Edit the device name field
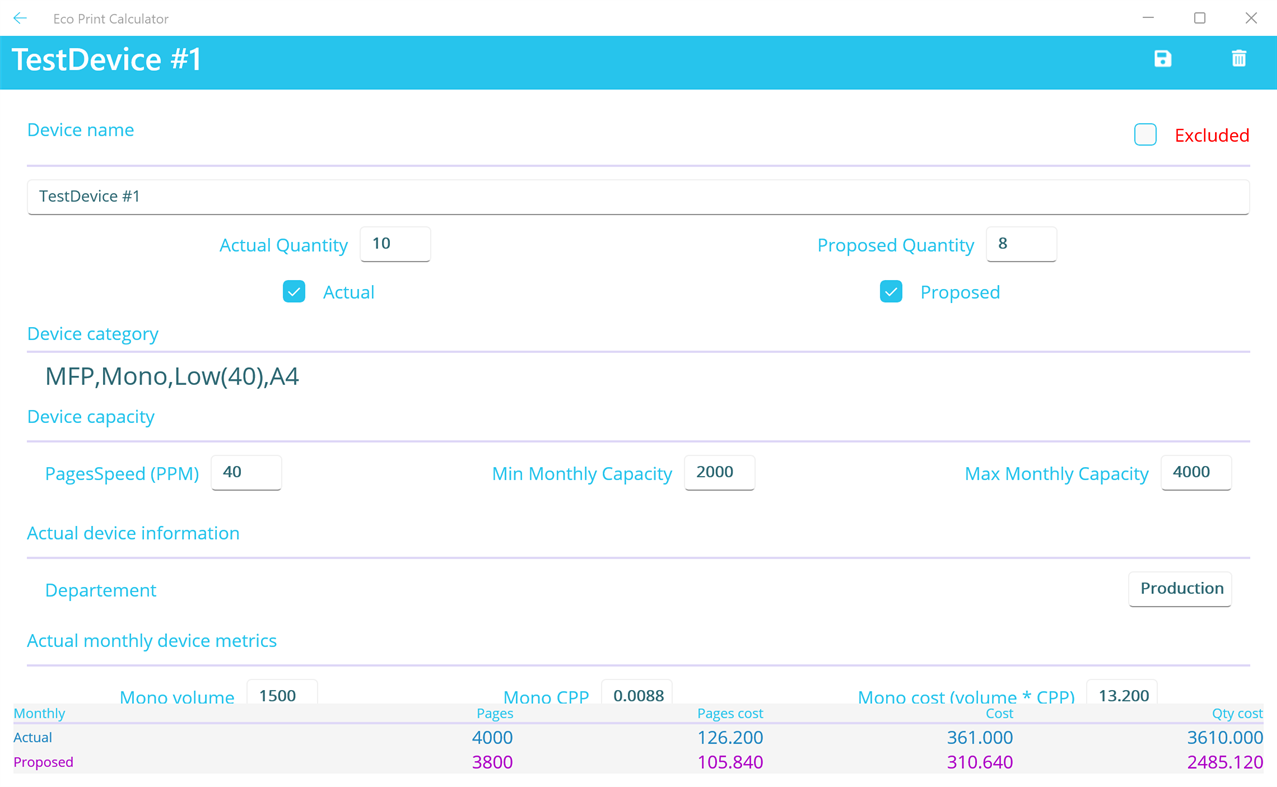Viewport: 1277px width, 787px height. point(638,196)
